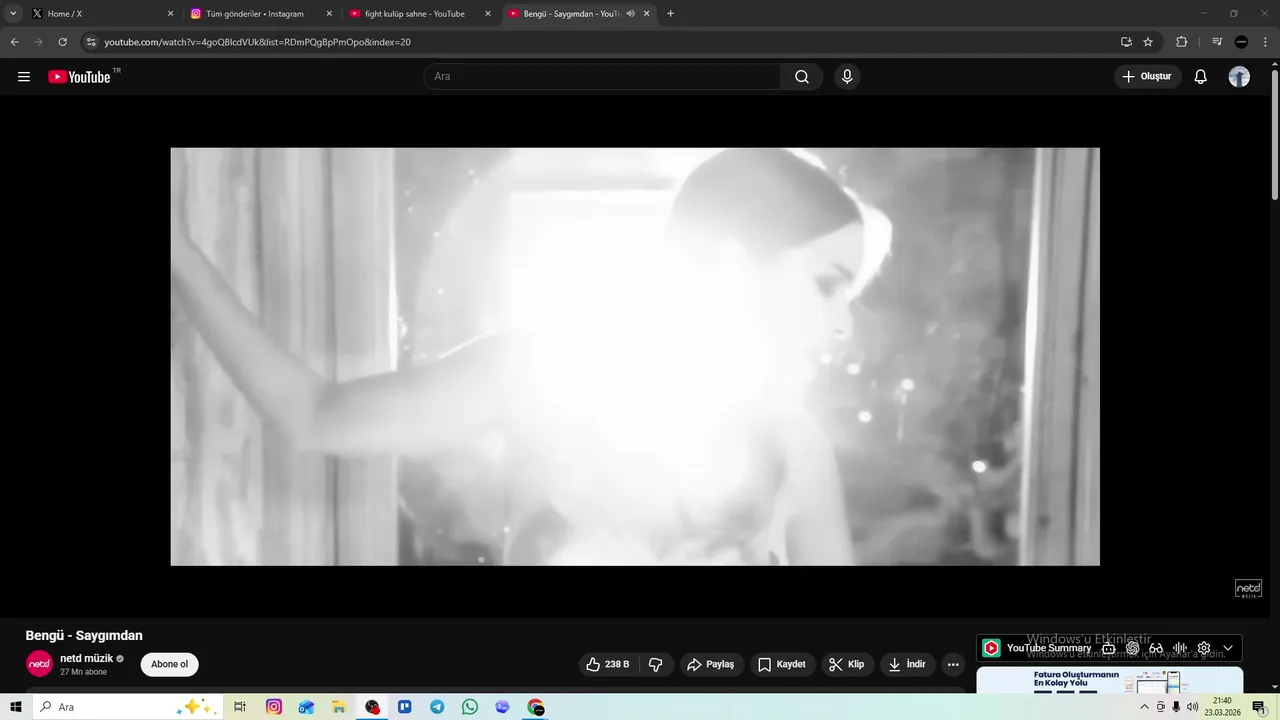
Task: Install app via the address bar install icon
Action: (x=1126, y=42)
